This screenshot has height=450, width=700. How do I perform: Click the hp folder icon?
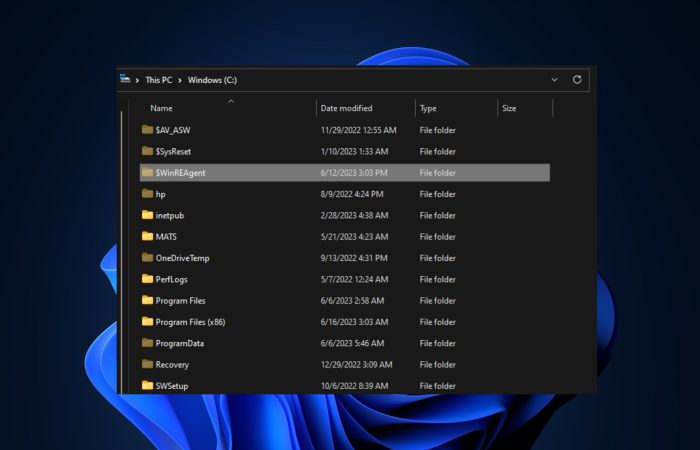coord(147,194)
